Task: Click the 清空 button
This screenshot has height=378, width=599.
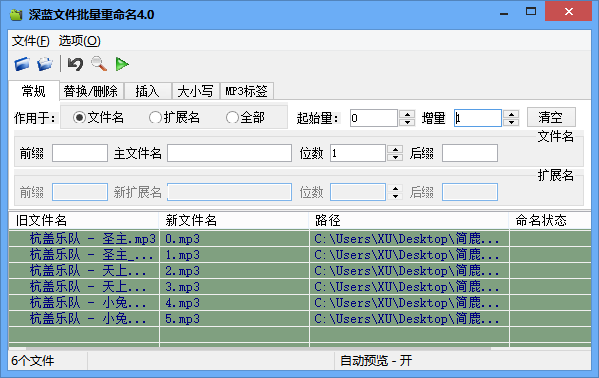Action: click(551, 117)
